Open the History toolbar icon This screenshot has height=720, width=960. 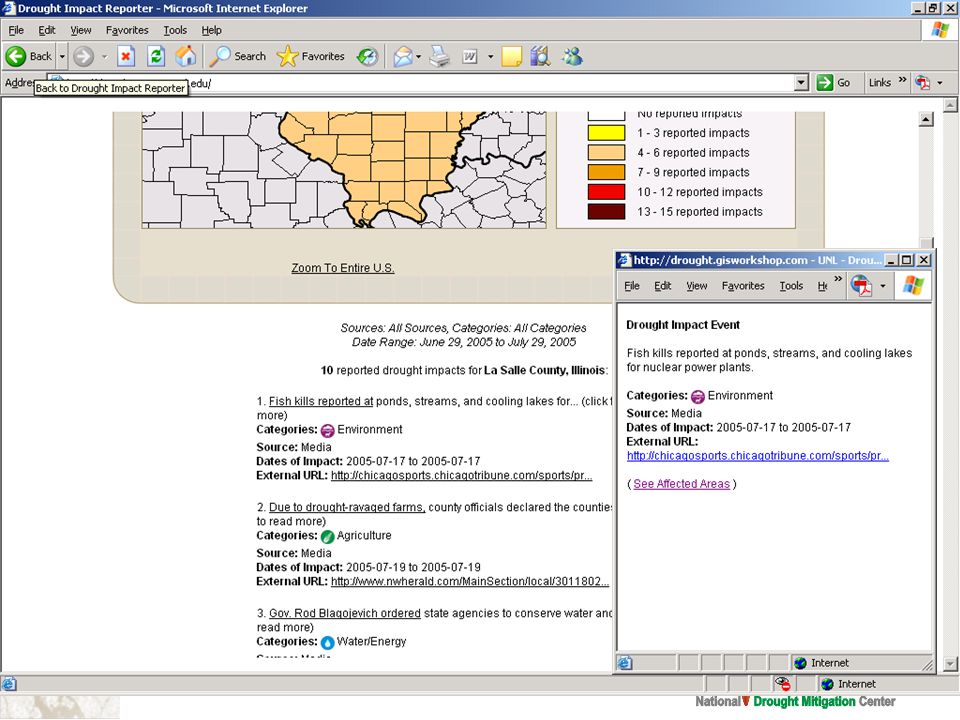tap(367, 56)
